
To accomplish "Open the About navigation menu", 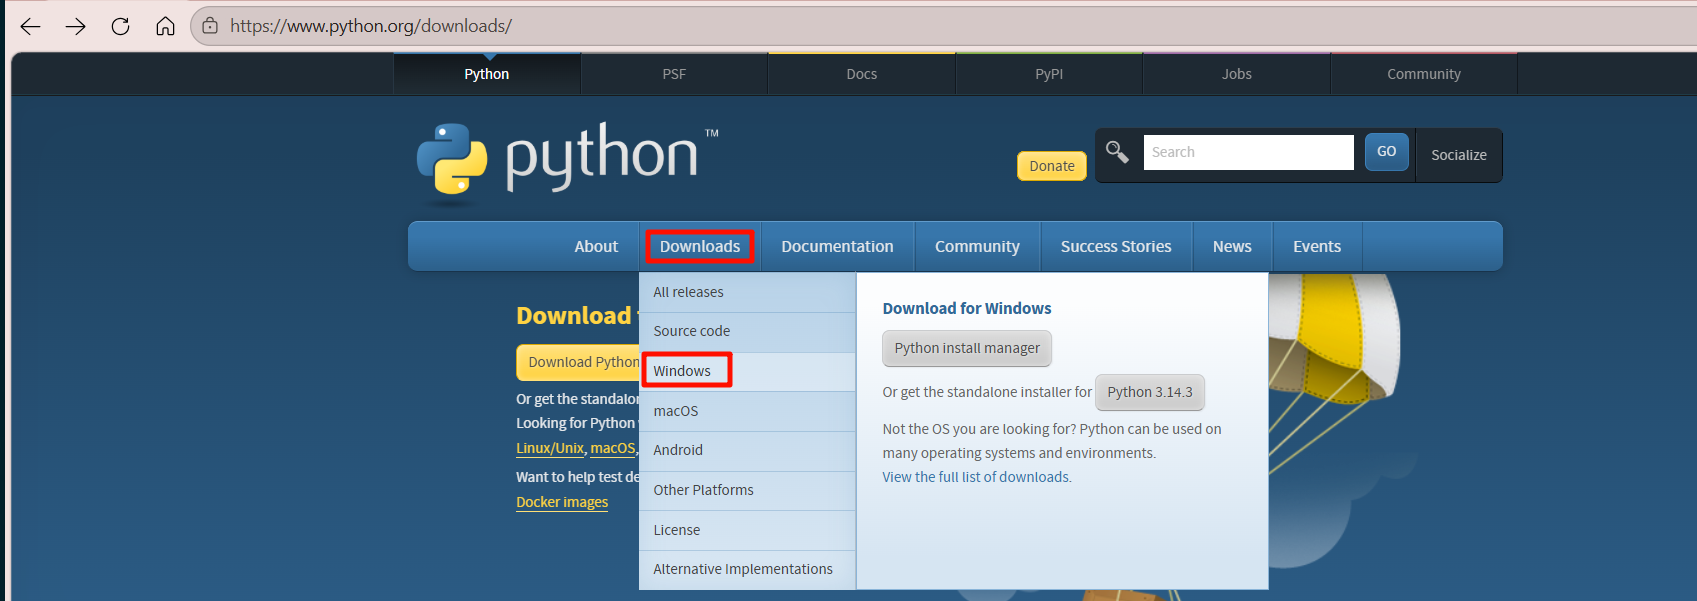I will (x=596, y=246).
